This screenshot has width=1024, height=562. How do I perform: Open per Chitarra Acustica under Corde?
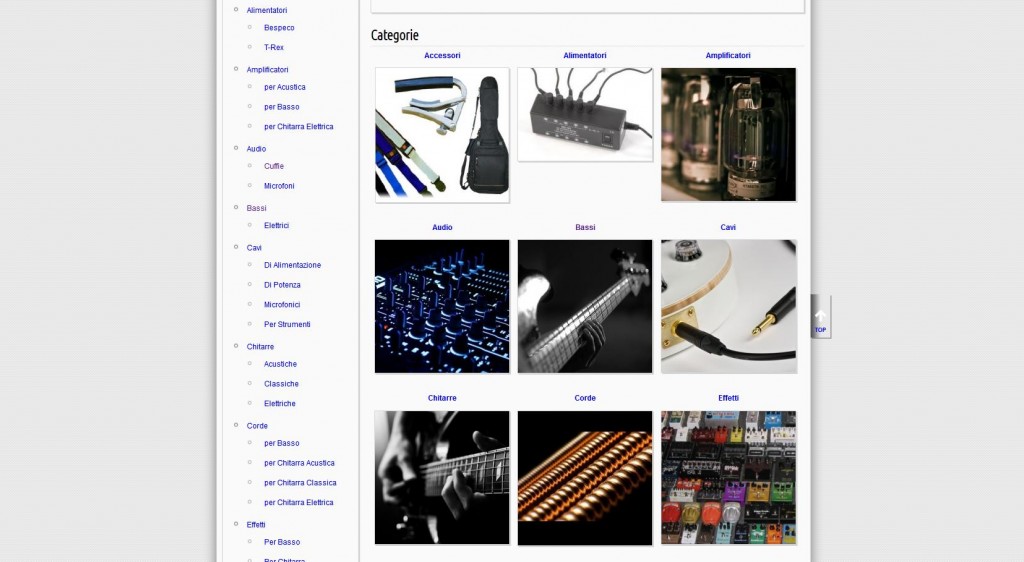[x=299, y=463]
